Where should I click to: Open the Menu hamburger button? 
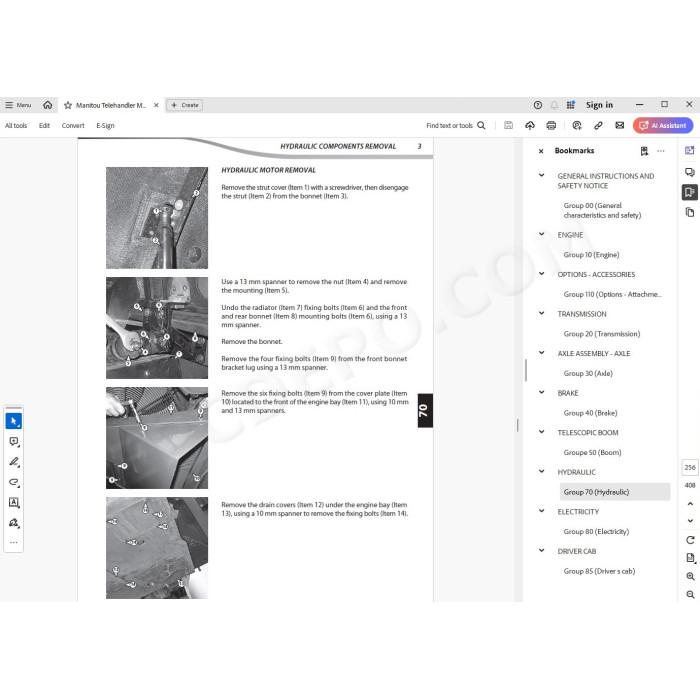click(18, 105)
